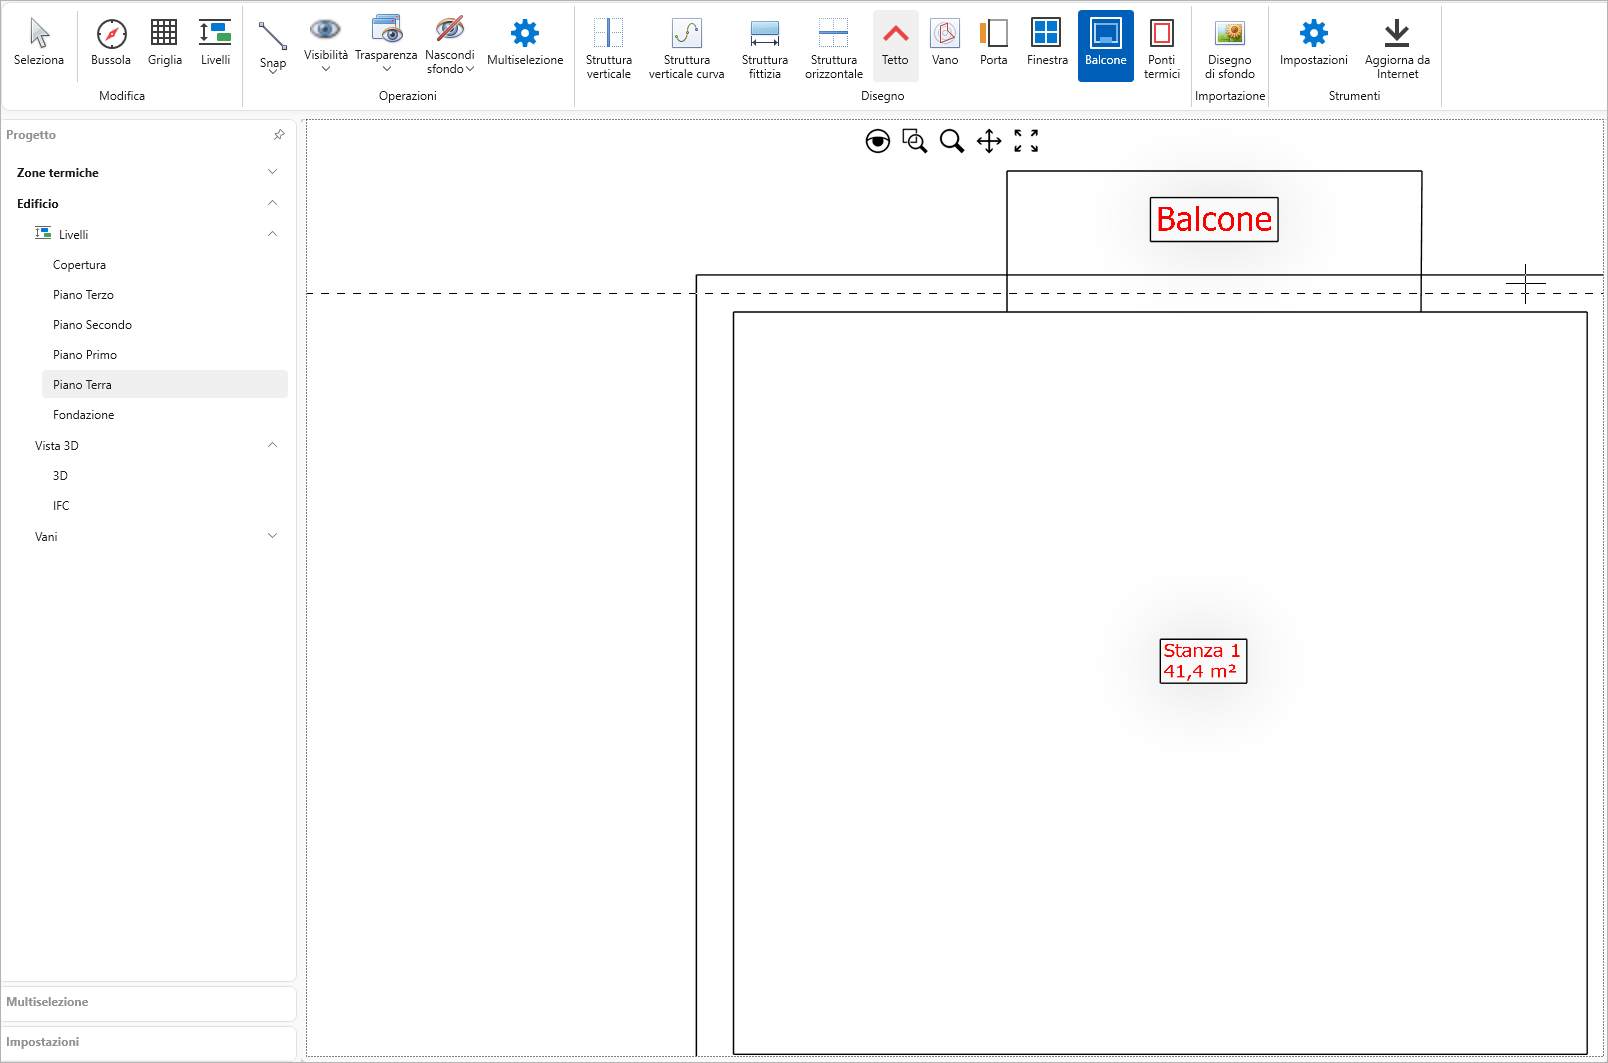Image resolution: width=1608 pixels, height=1063 pixels.
Task: Click the Stanza 1 room label
Action: coord(1202,661)
